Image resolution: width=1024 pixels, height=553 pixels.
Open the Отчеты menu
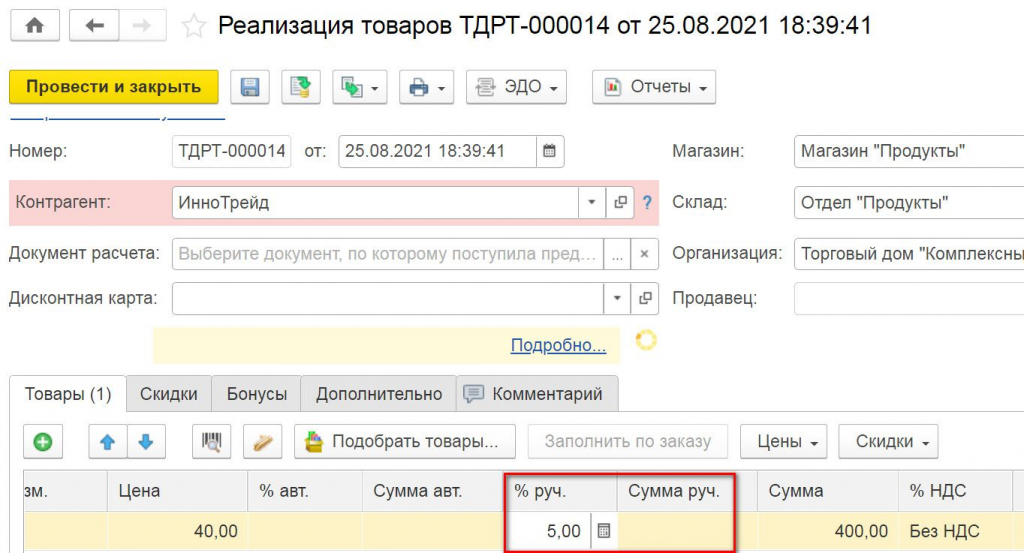tap(654, 87)
